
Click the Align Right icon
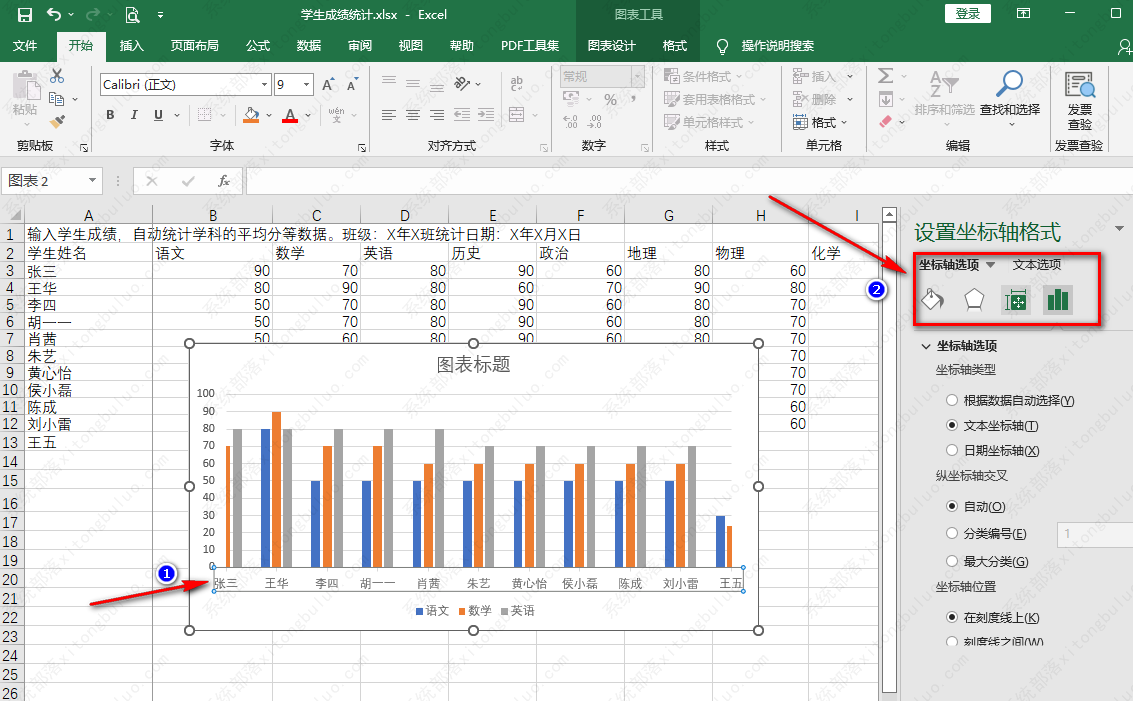(x=437, y=115)
